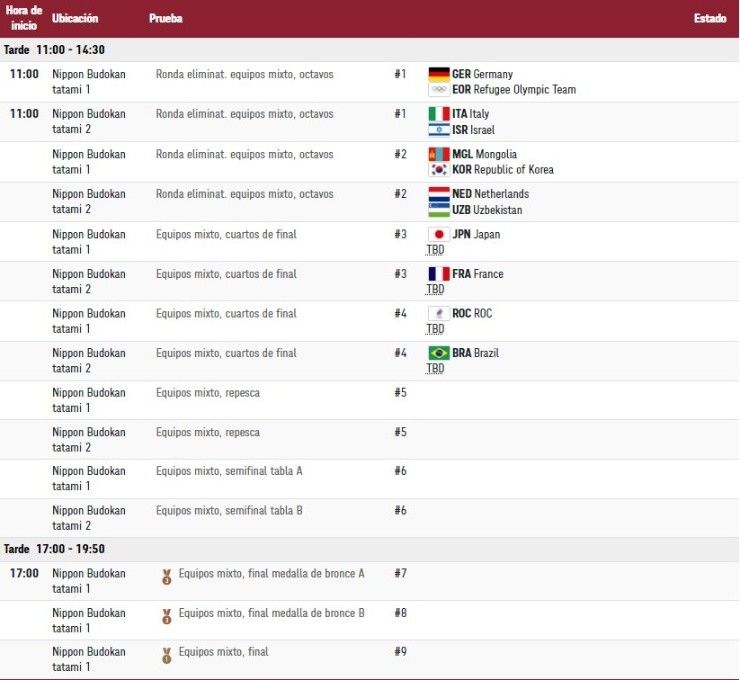Click the Refugee Olympic Team flag icon
The width and height of the screenshot is (740, 680).
coord(438,90)
